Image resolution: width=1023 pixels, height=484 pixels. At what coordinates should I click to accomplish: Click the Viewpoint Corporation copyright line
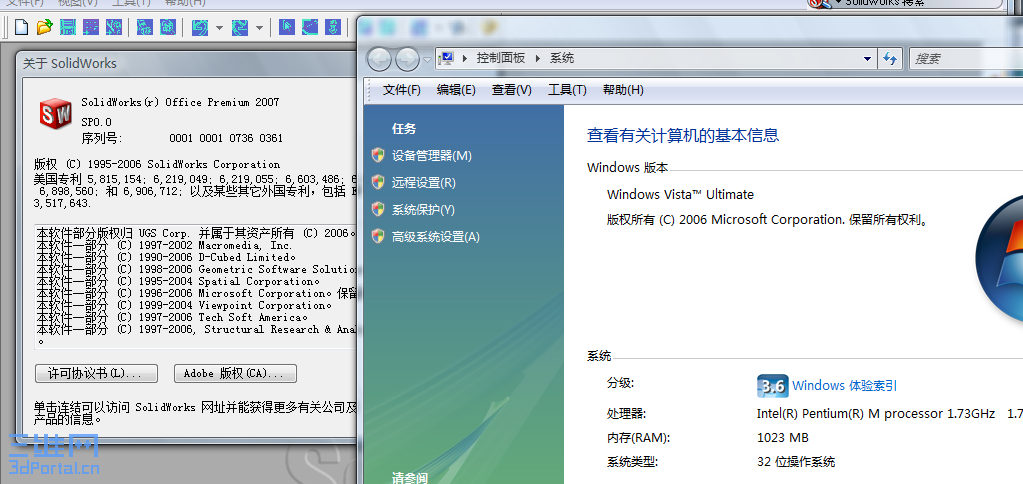[x=185, y=305]
